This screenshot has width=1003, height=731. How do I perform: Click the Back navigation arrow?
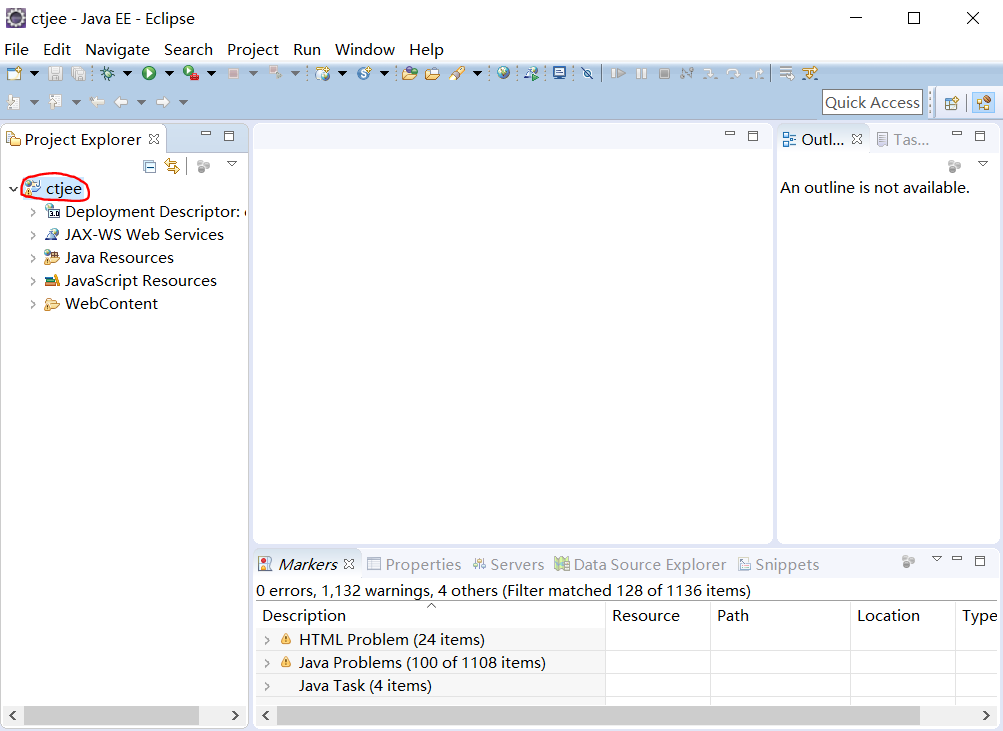121,102
